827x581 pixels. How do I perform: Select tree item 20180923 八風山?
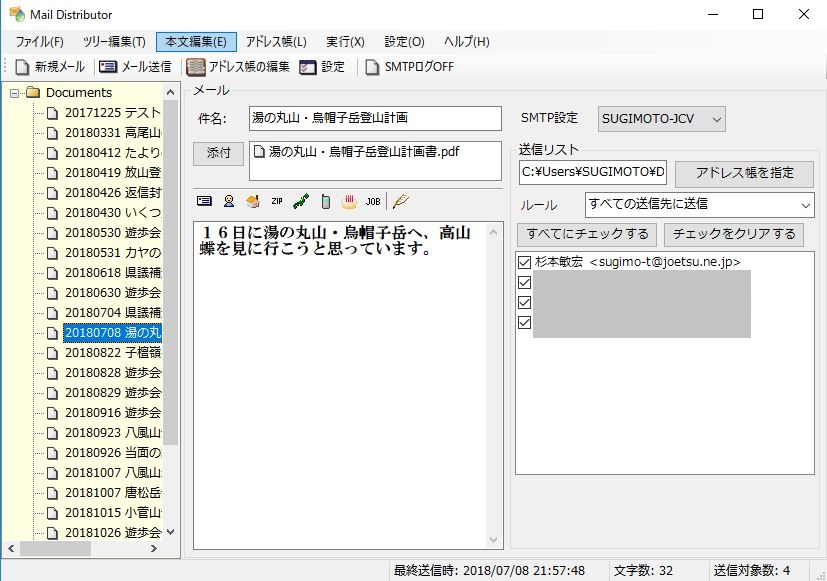tap(112, 433)
